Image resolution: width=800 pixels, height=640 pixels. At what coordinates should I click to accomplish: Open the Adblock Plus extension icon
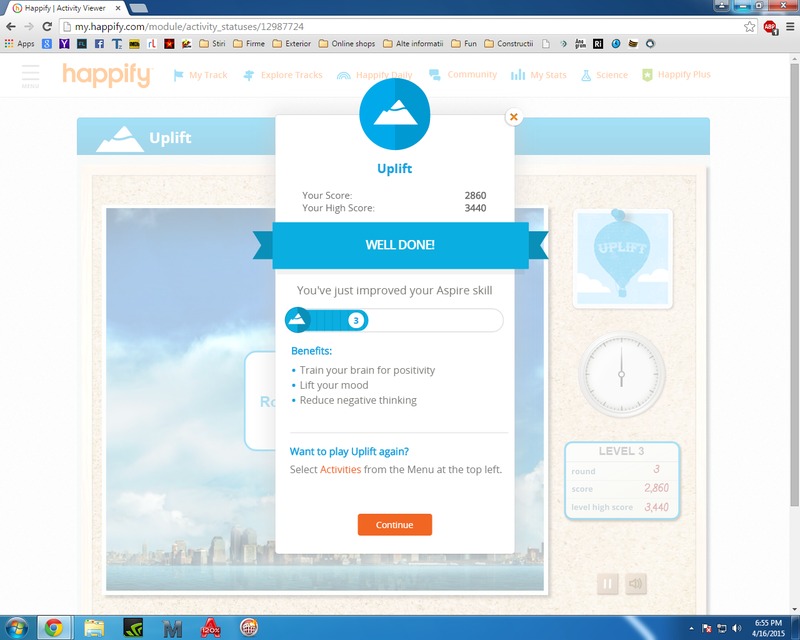tap(770, 27)
